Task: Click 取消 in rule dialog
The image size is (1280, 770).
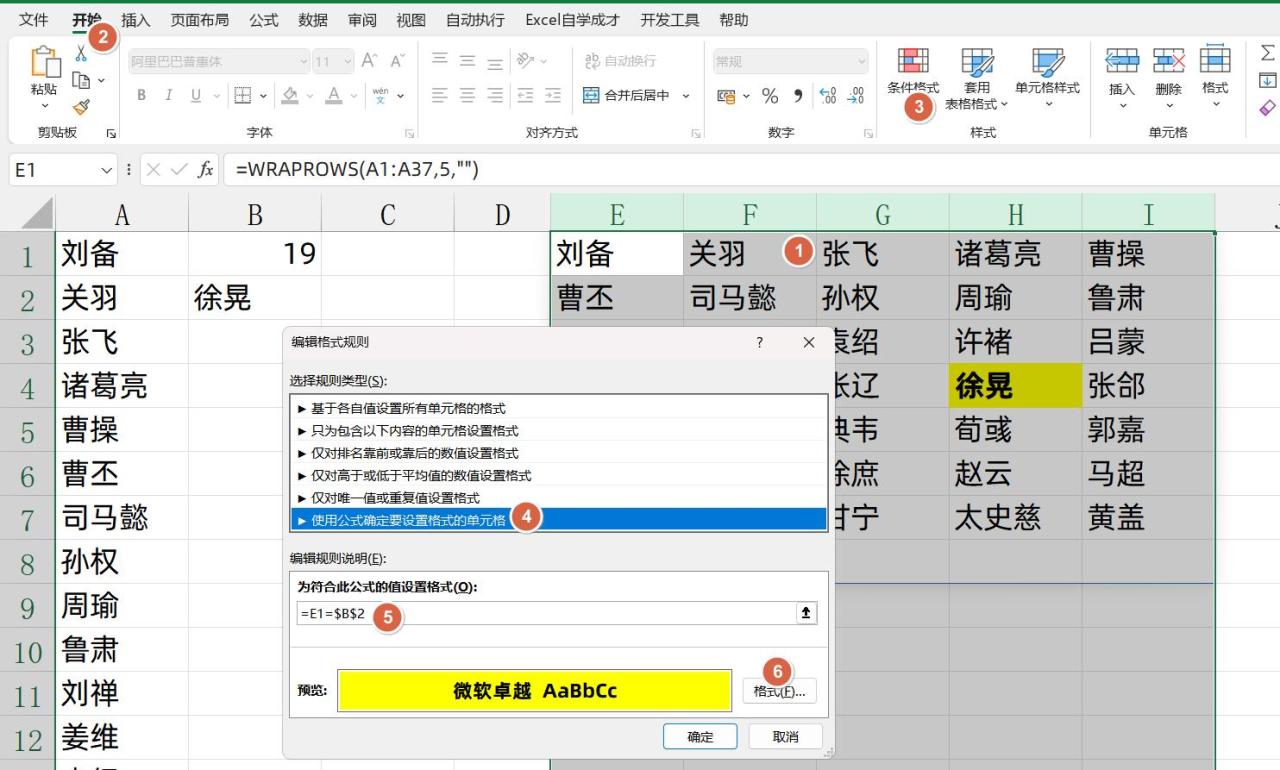Action: 786,737
